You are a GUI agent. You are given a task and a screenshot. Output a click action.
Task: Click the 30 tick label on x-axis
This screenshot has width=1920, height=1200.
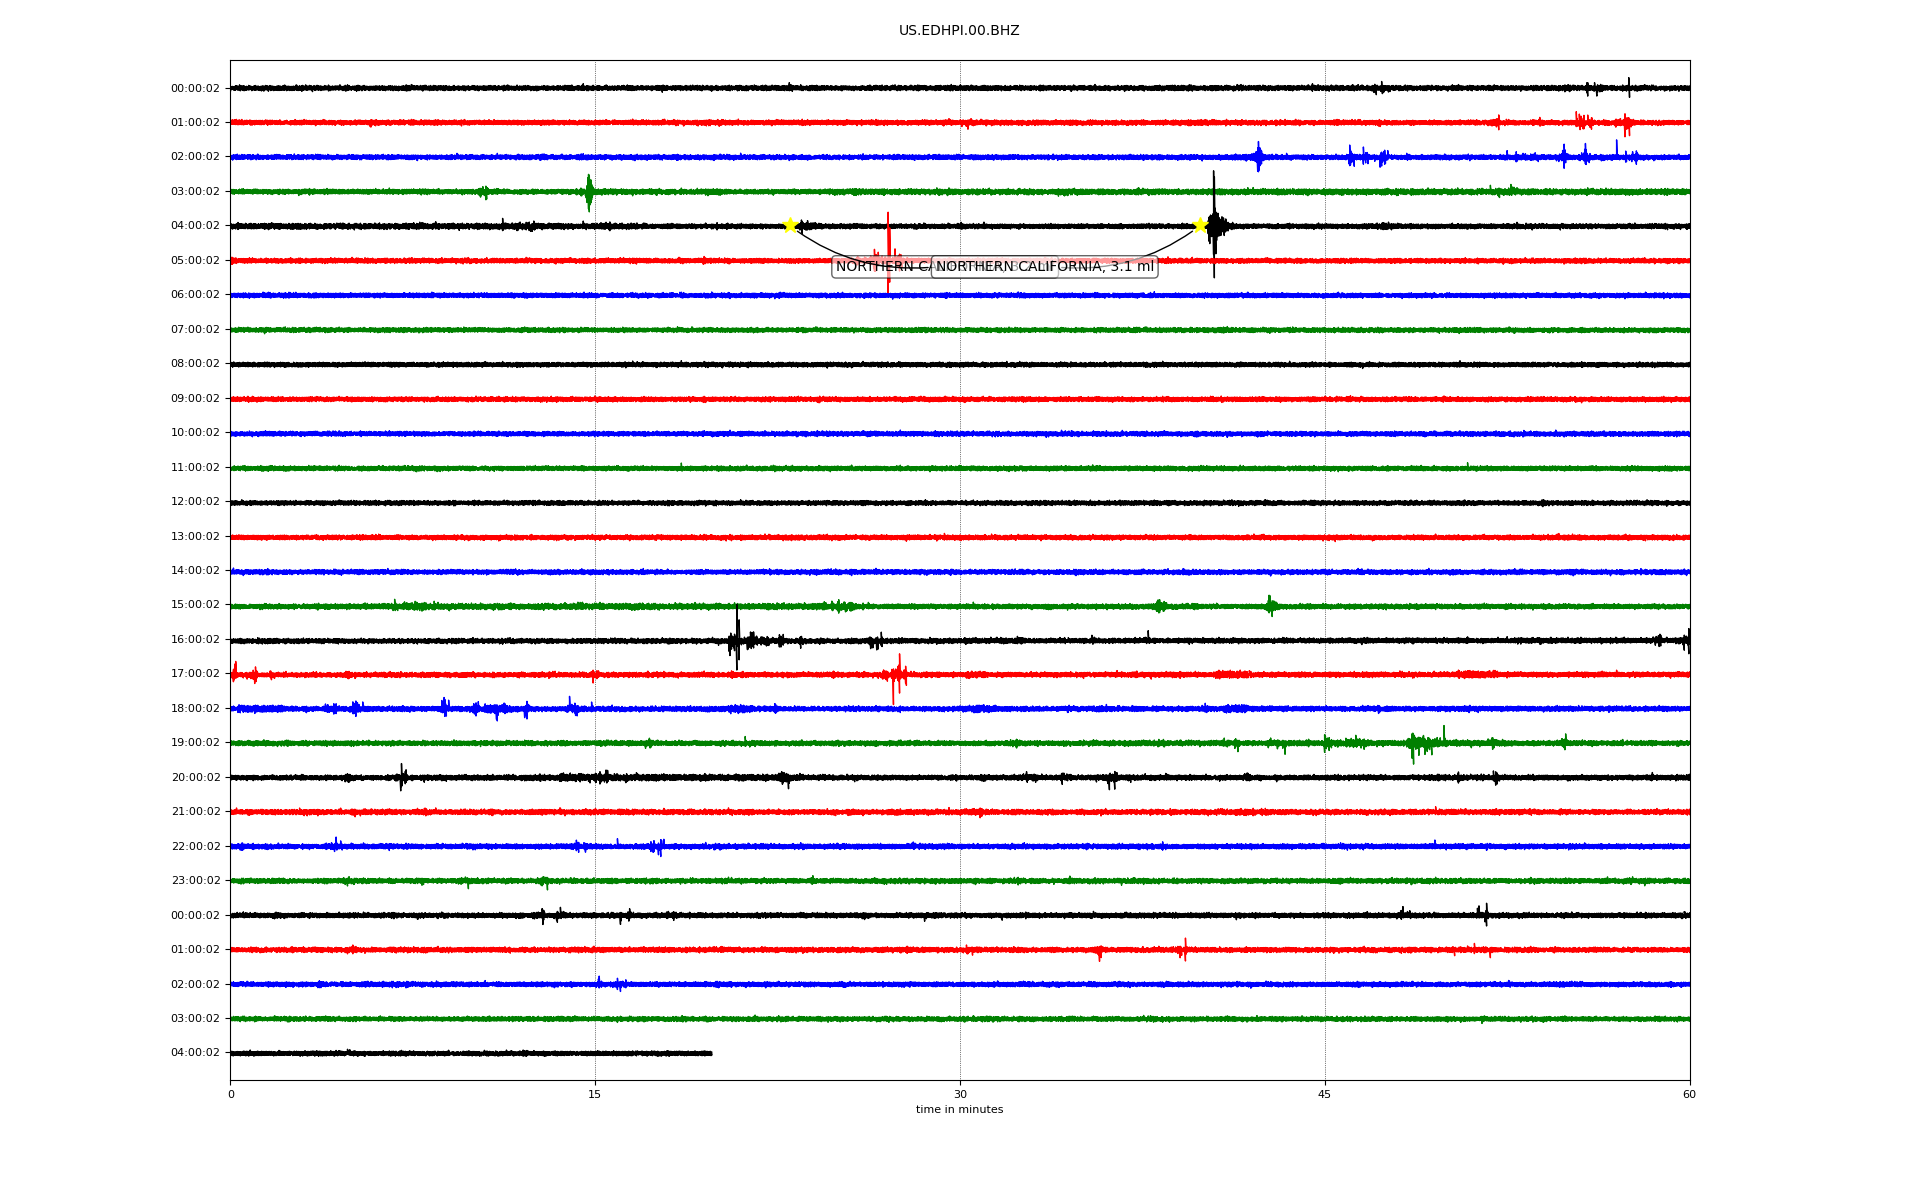tap(960, 1094)
